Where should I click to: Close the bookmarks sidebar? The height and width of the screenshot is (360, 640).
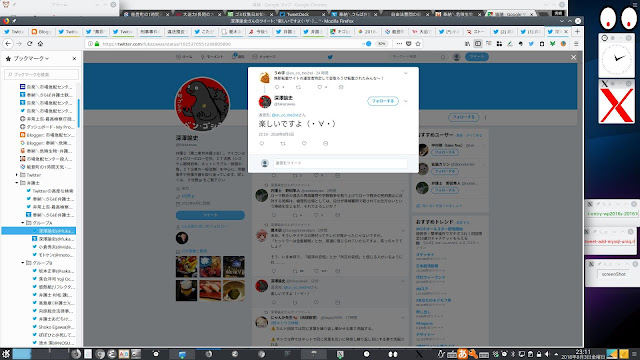74,59
